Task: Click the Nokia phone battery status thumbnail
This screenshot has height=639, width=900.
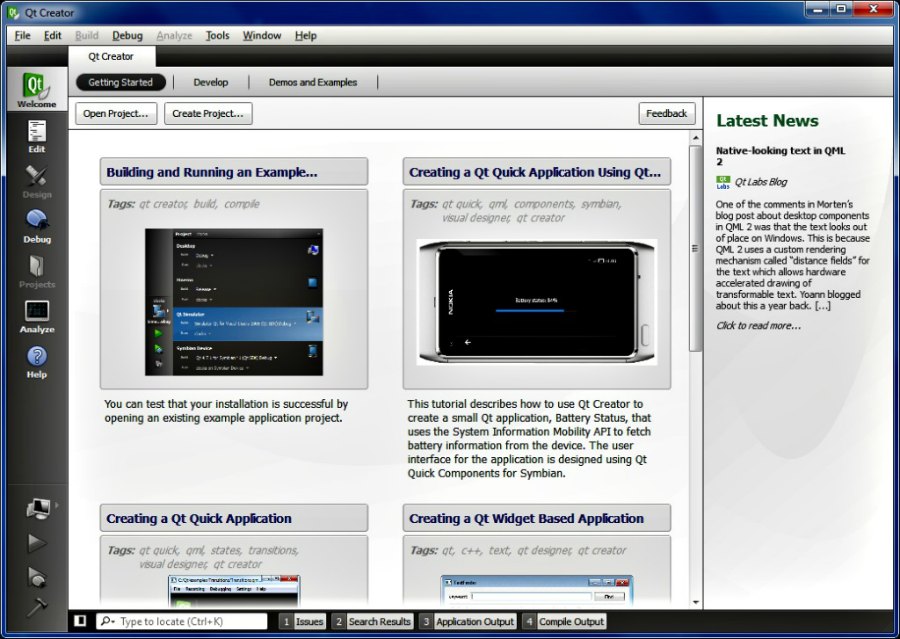Action: (537, 302)
